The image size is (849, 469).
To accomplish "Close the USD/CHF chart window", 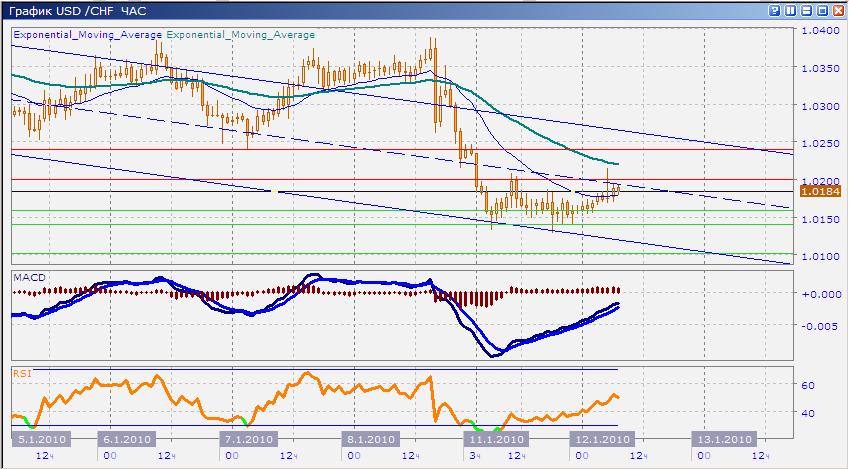I will point(838,10).
